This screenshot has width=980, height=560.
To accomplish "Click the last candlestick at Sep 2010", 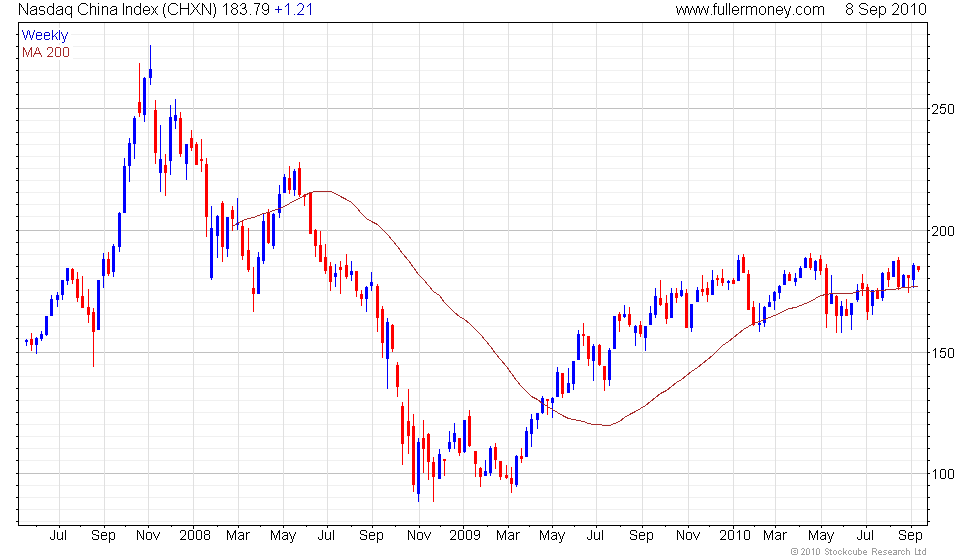I will [918, 268].
